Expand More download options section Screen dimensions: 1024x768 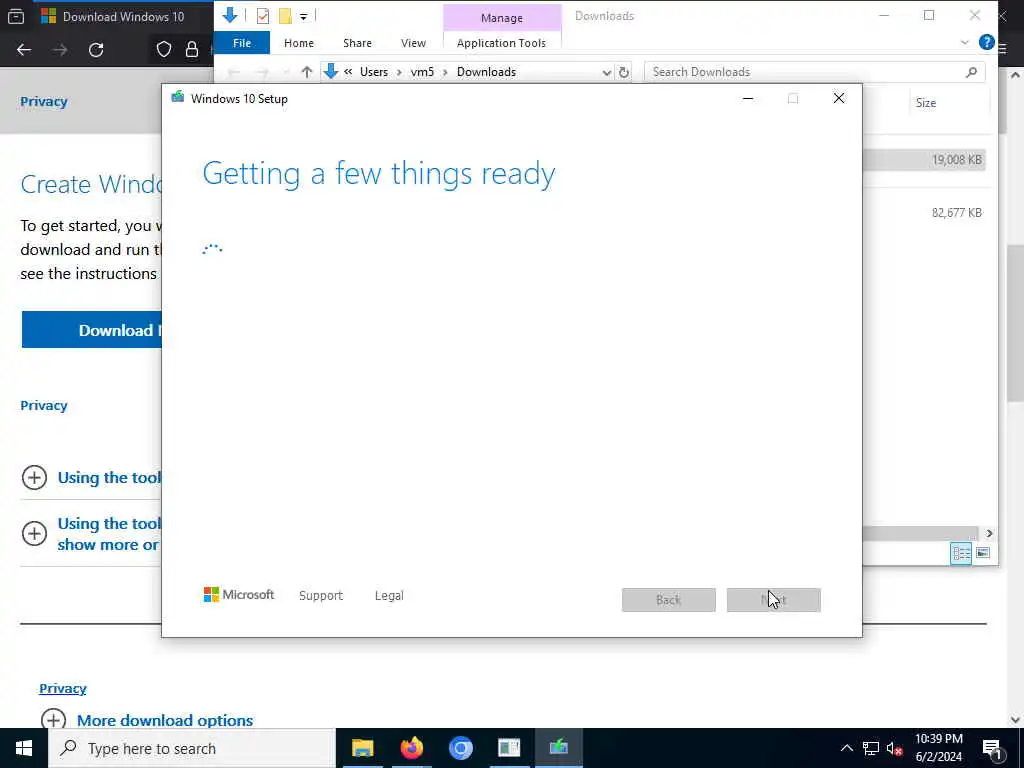(x=54, y=720)
